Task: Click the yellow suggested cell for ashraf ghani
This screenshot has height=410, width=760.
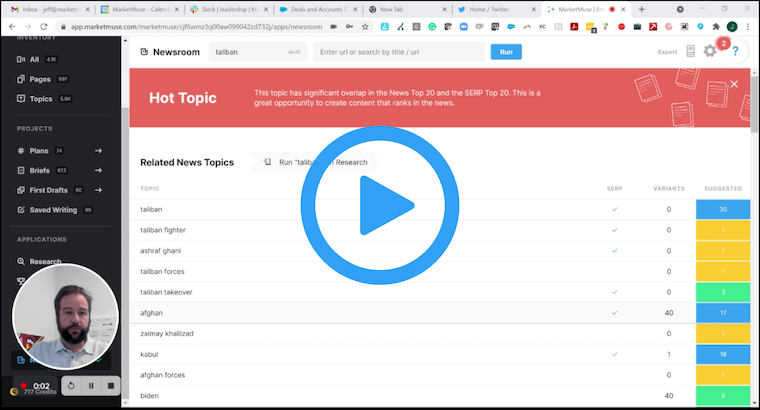Action: 723,251
